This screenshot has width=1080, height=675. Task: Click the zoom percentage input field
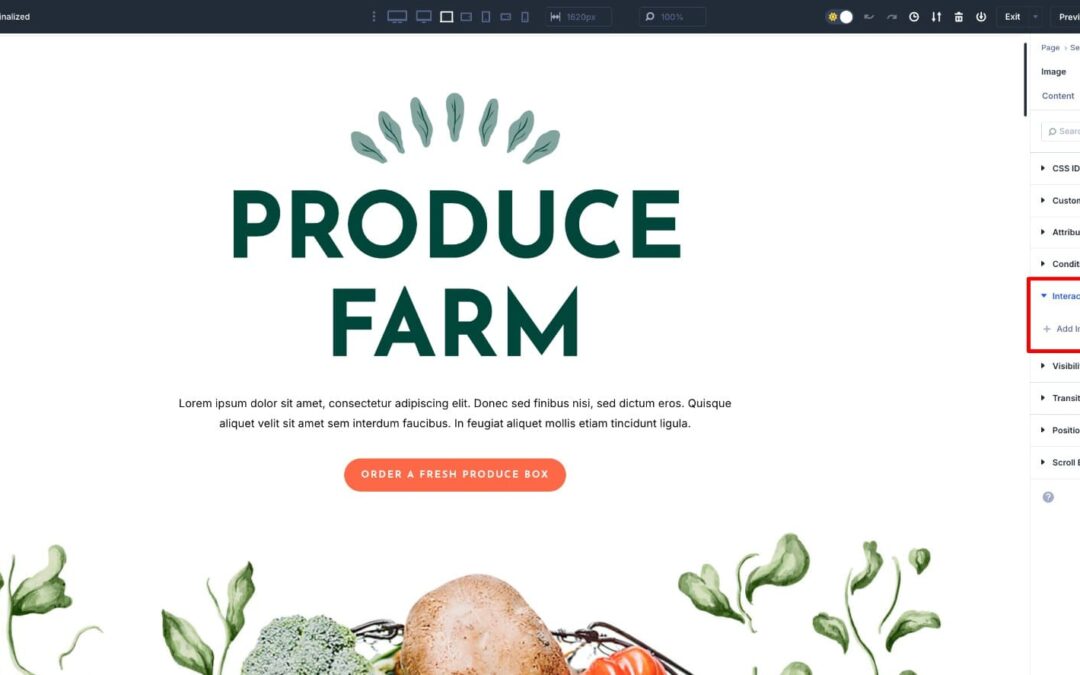point(672,17)
